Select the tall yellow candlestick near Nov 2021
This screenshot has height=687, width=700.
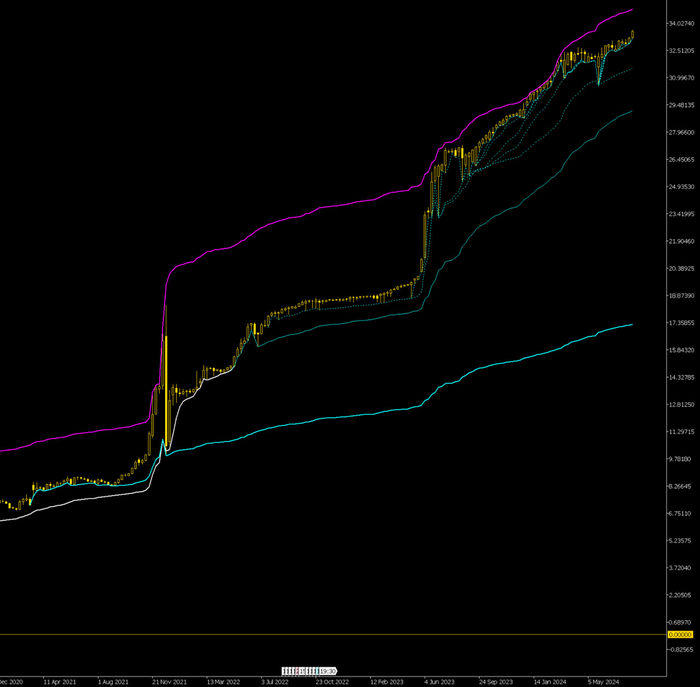tap(166, 389)
